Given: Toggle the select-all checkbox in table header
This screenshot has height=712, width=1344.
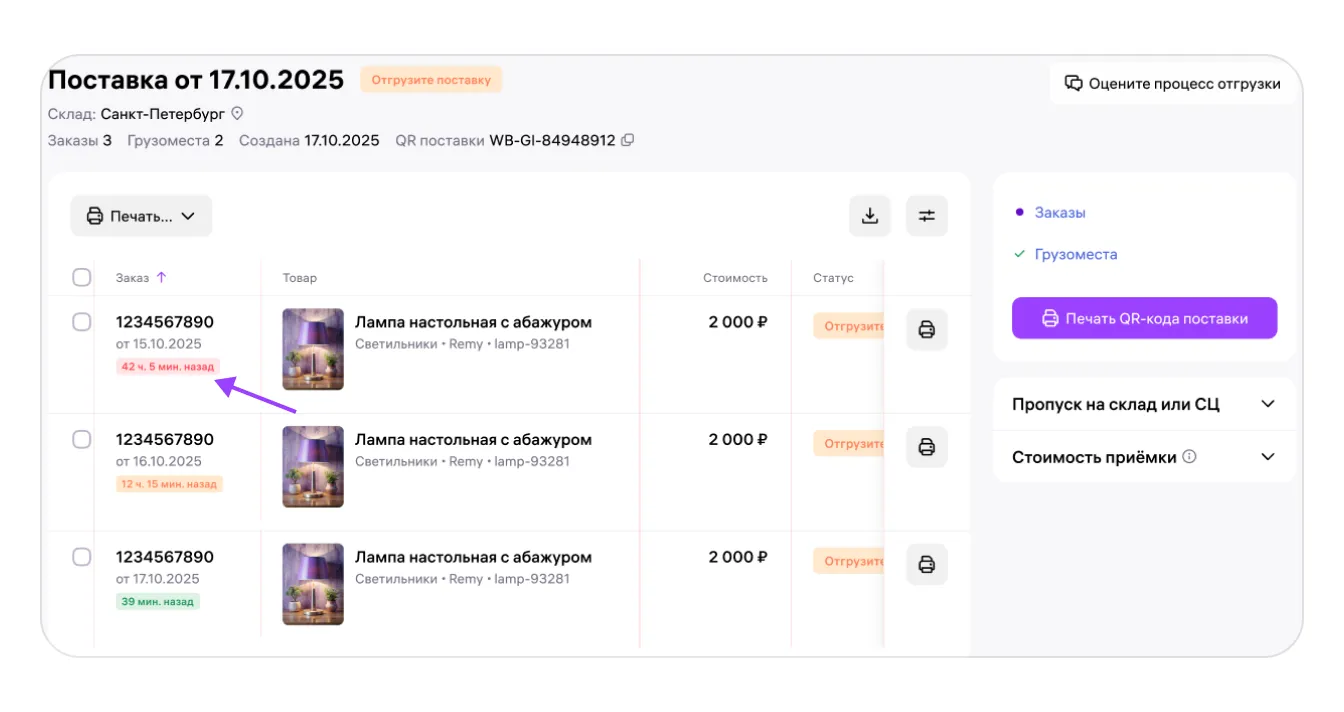Looking at the screenshot, I should tap(82, 278).
